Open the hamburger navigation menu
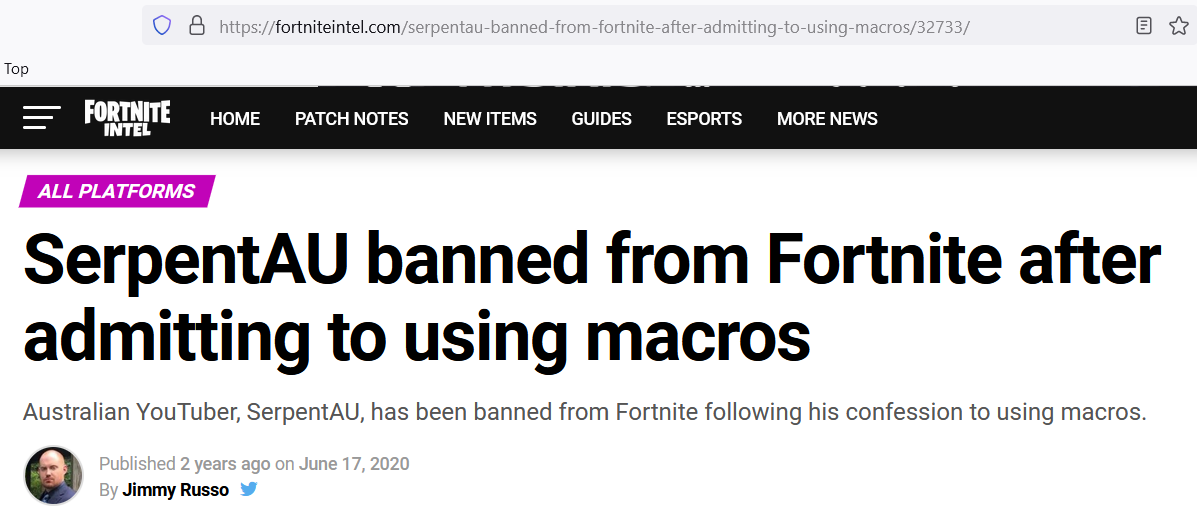Screen dimensions: 1197x532 point(41,118)
